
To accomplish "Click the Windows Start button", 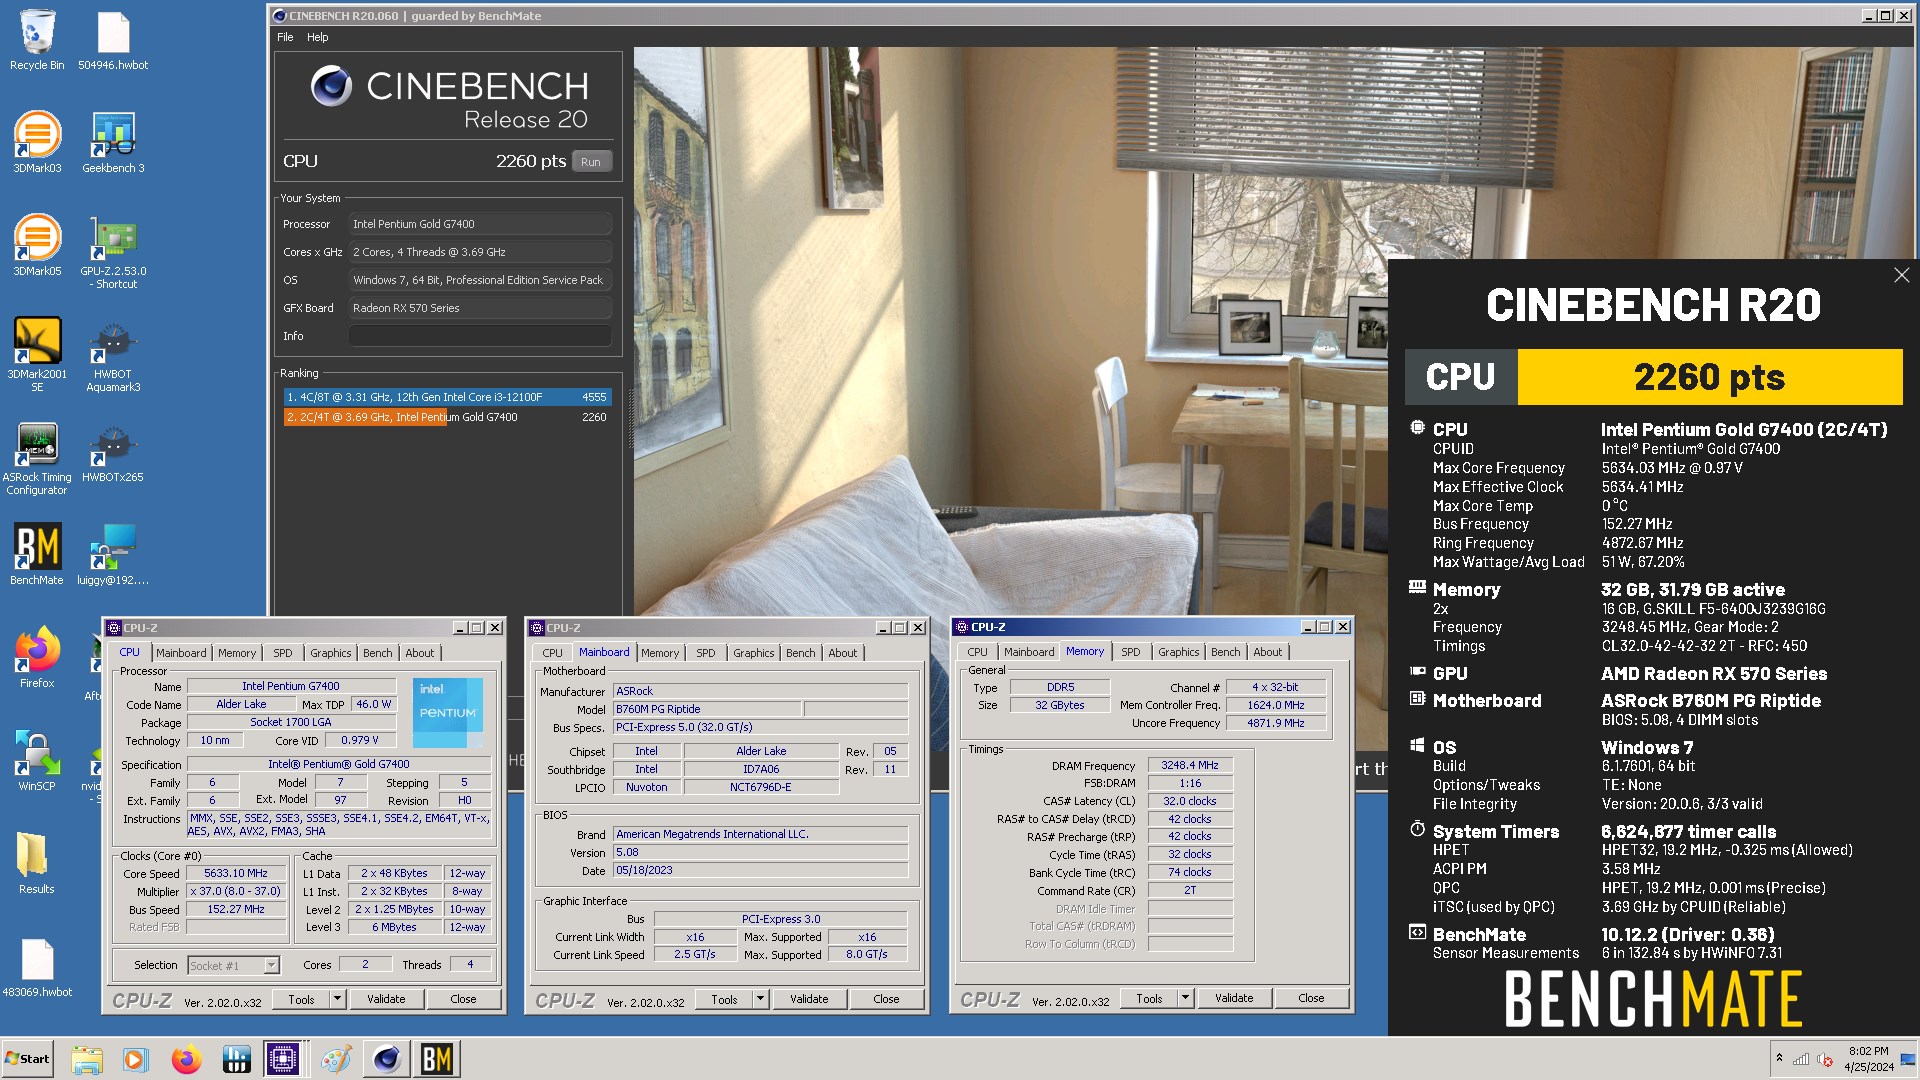I will coord(27,1059).
